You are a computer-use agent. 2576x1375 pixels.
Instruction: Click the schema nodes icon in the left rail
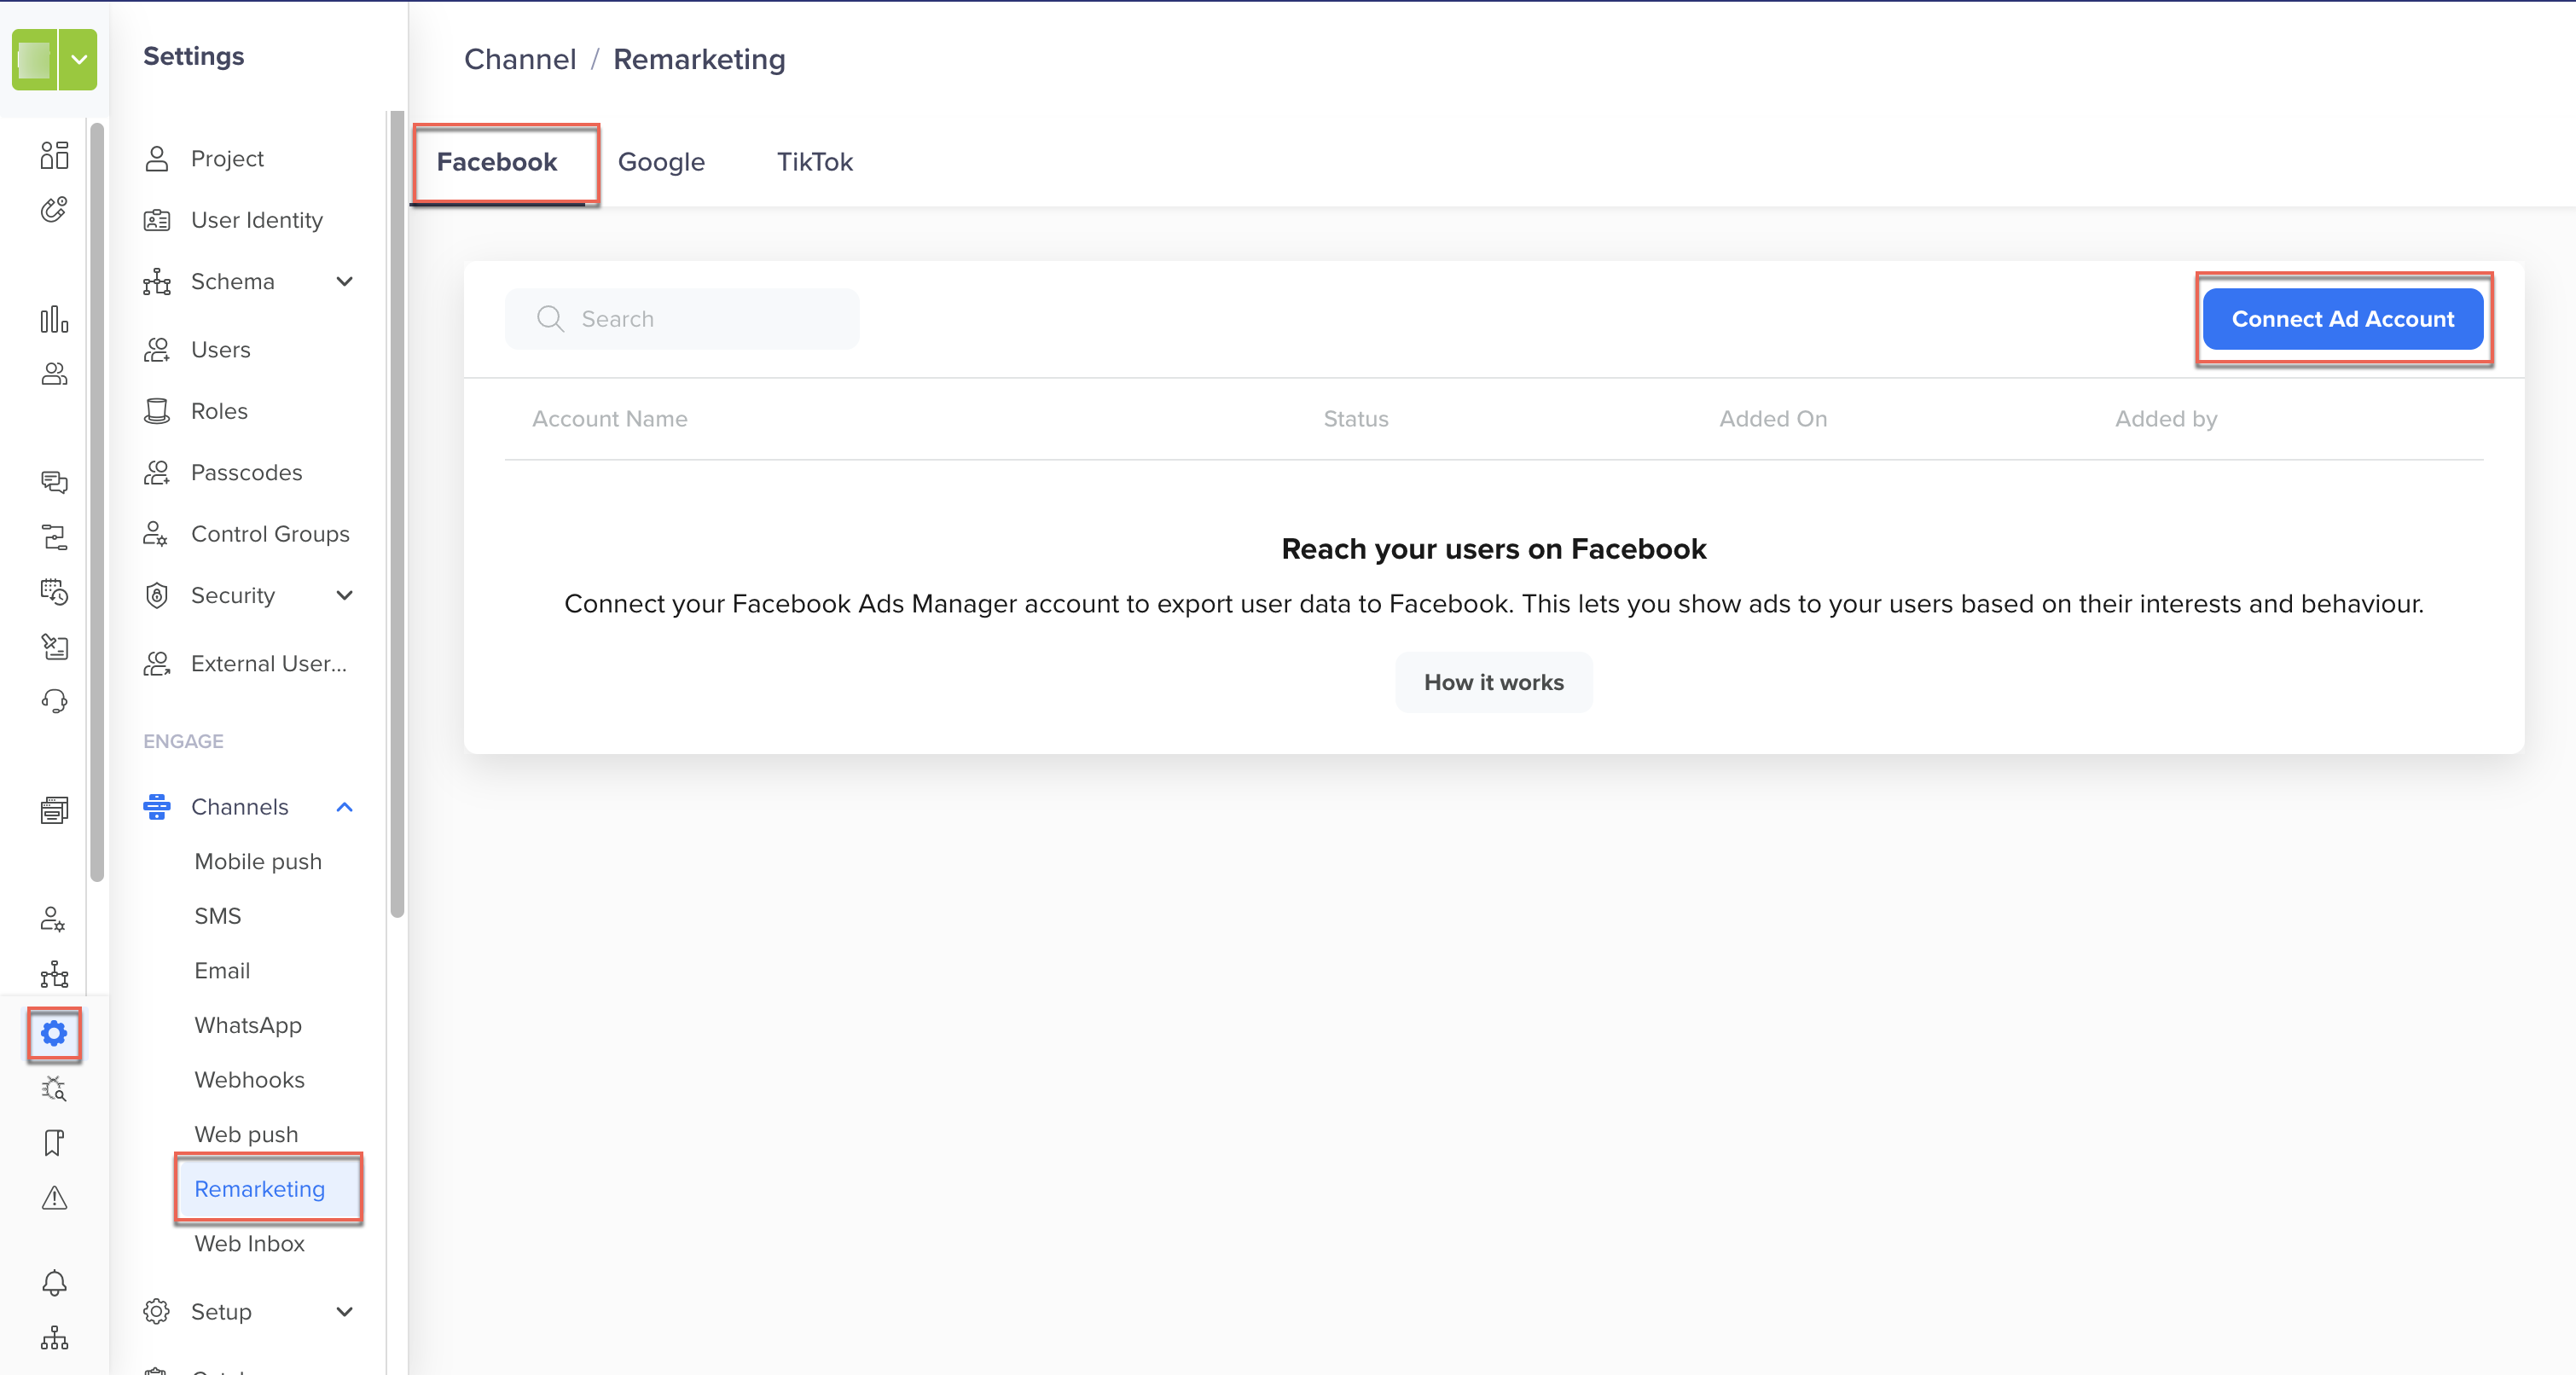tap(54, 974)
